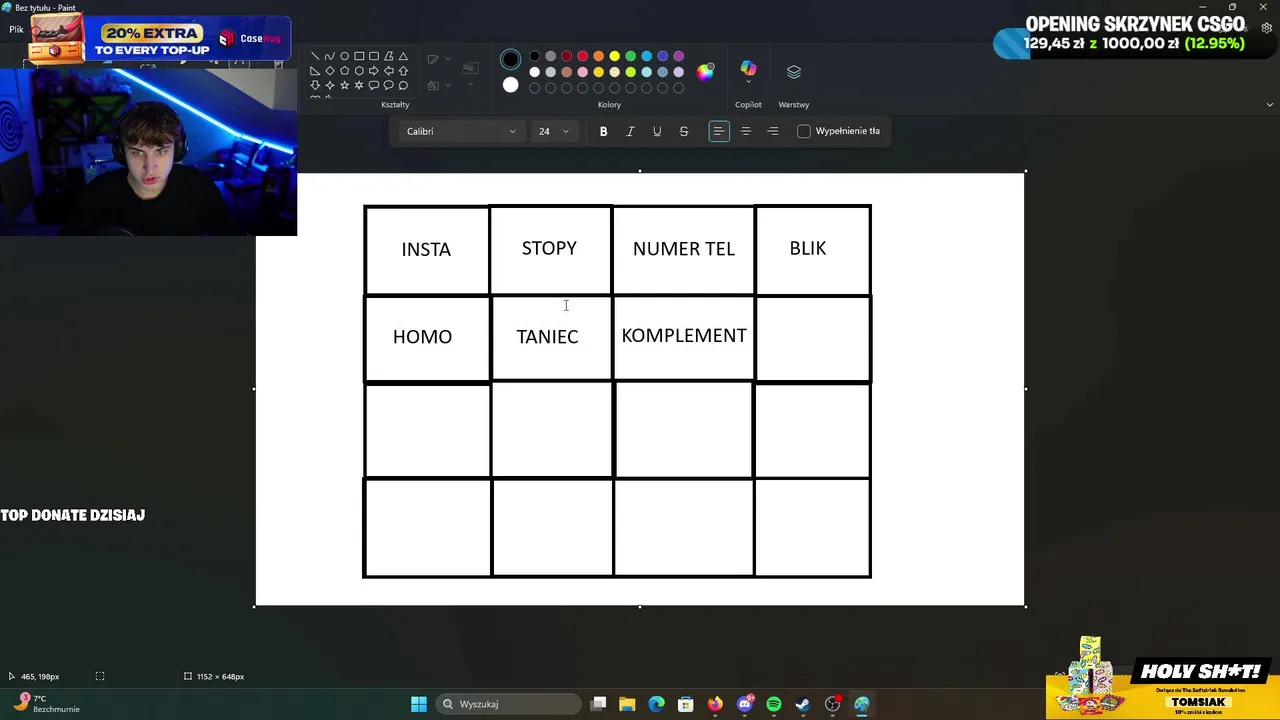Select the Diamond shape

click(330, 71)
